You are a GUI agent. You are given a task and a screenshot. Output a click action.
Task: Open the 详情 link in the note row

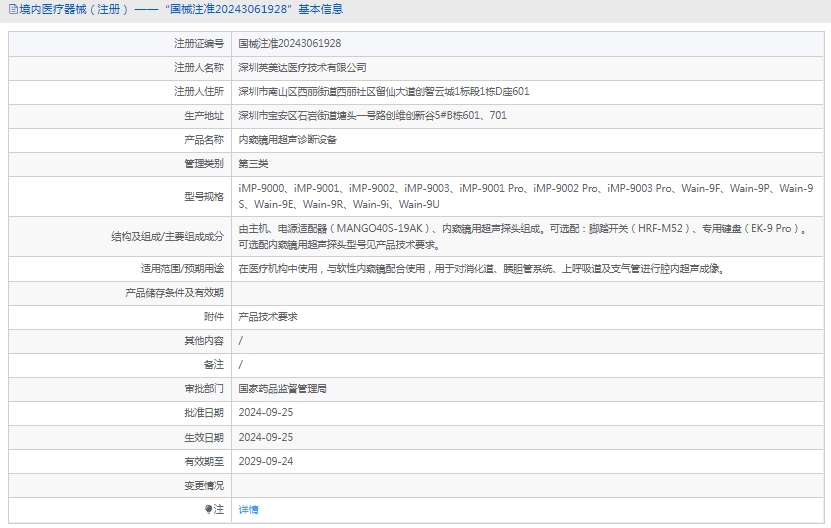[x=248, y=509]
